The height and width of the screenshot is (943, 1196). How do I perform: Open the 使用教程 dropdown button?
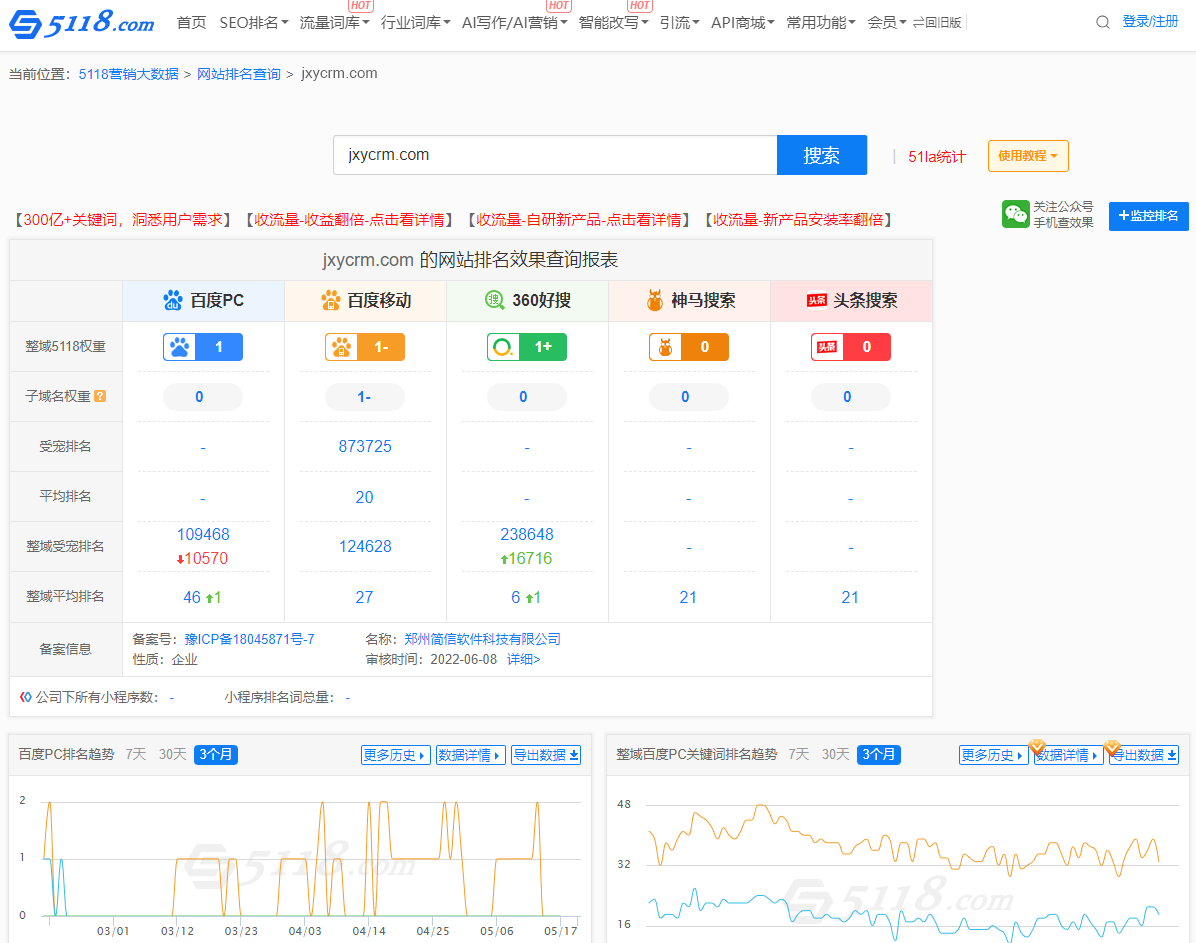click(1027, 156)
